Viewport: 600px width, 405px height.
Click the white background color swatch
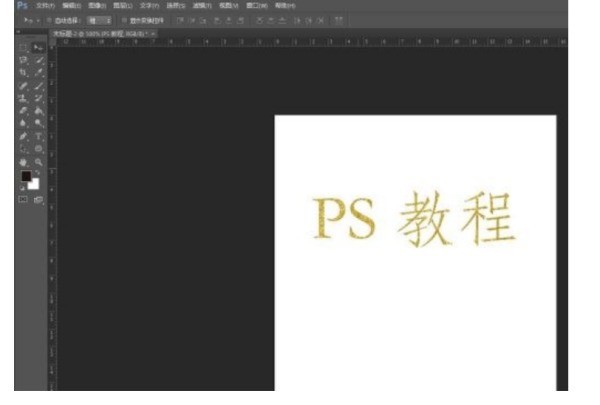click(34, 184)
